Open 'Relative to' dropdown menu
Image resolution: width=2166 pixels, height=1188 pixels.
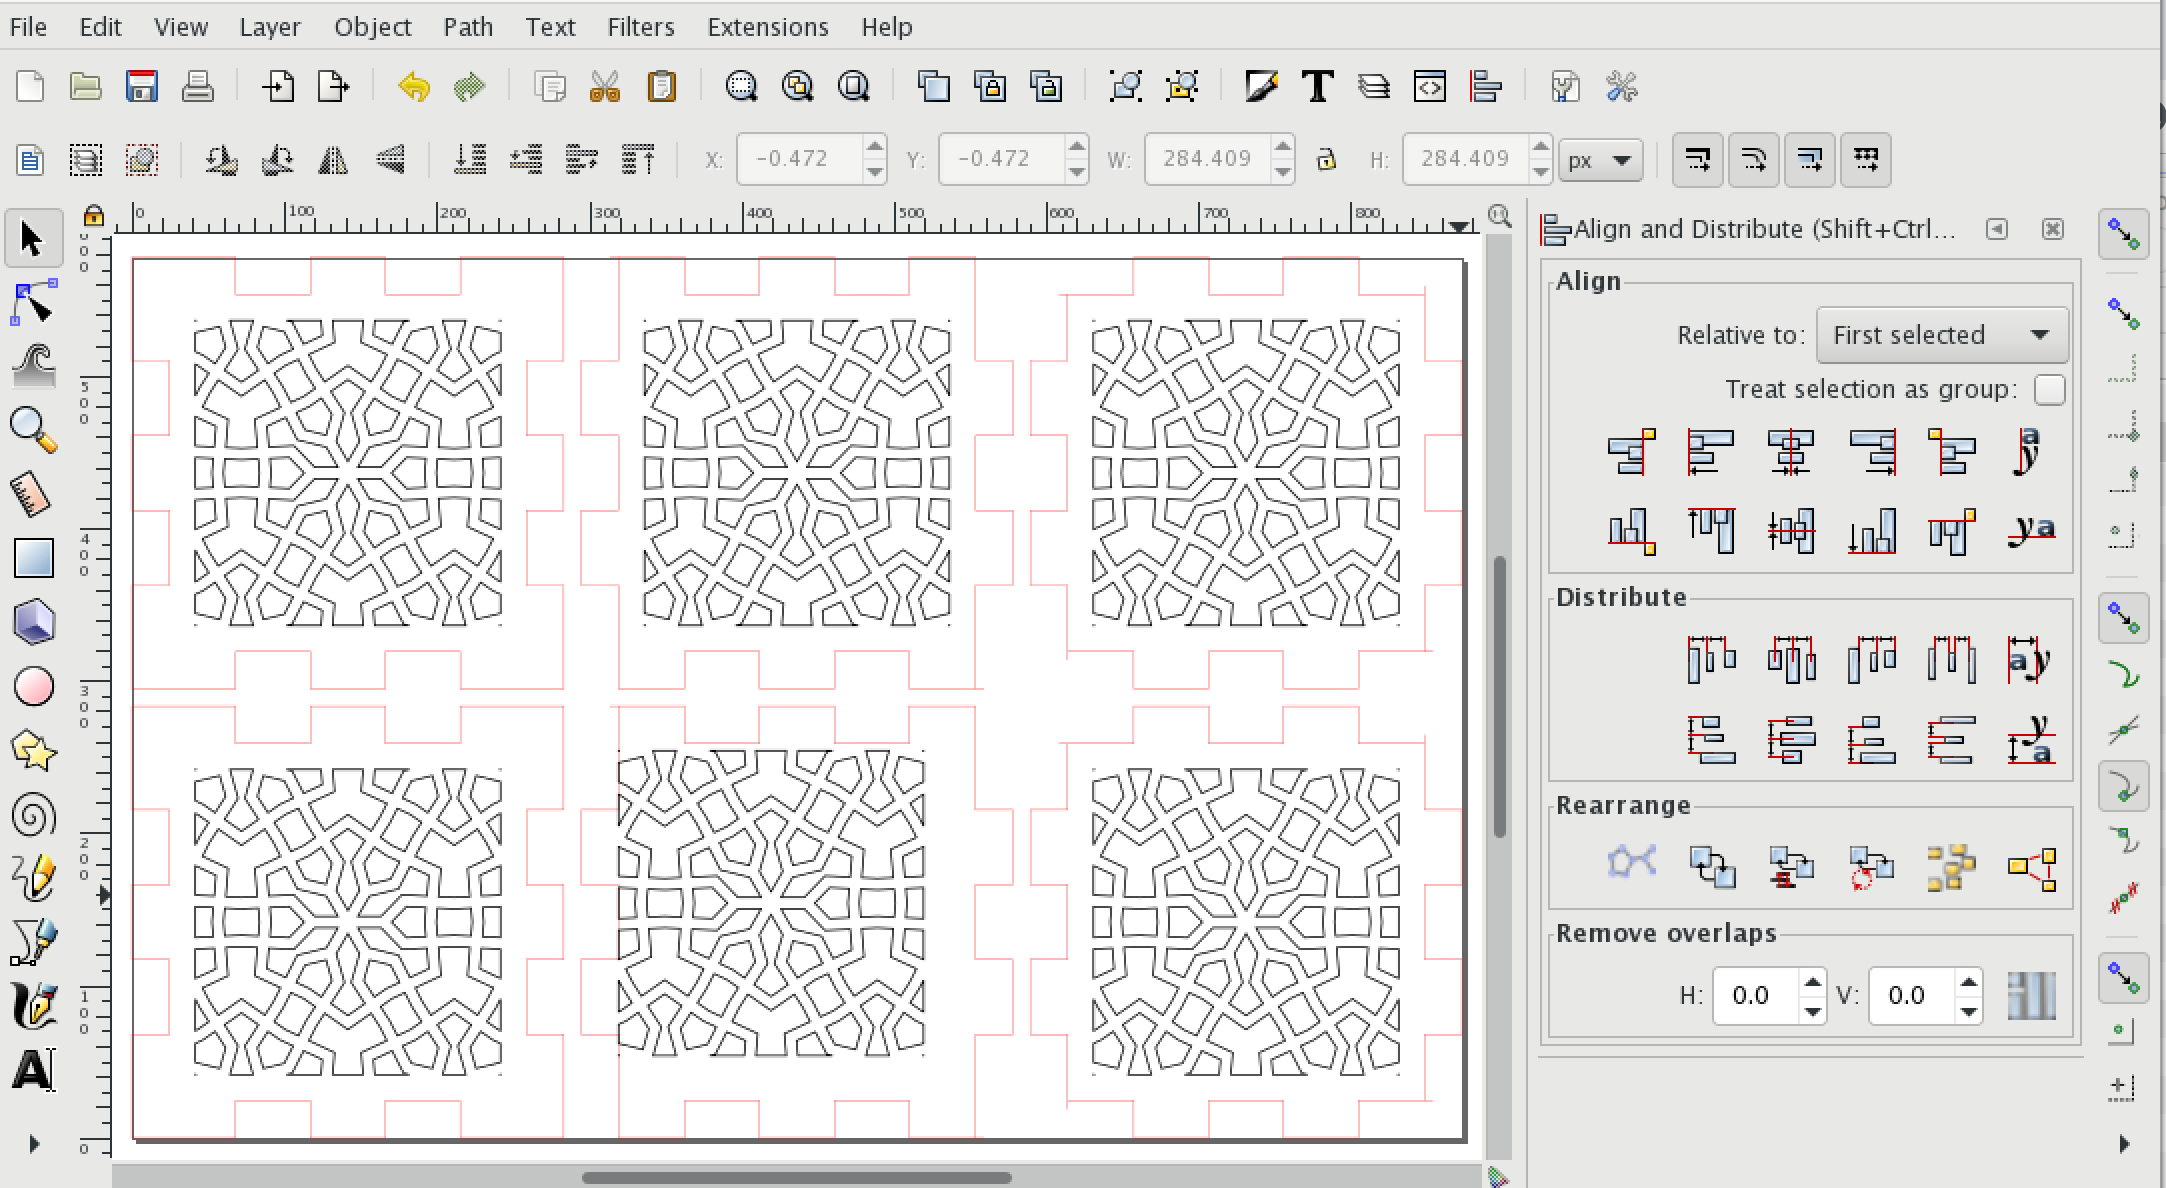click(x=1936, y=334)
